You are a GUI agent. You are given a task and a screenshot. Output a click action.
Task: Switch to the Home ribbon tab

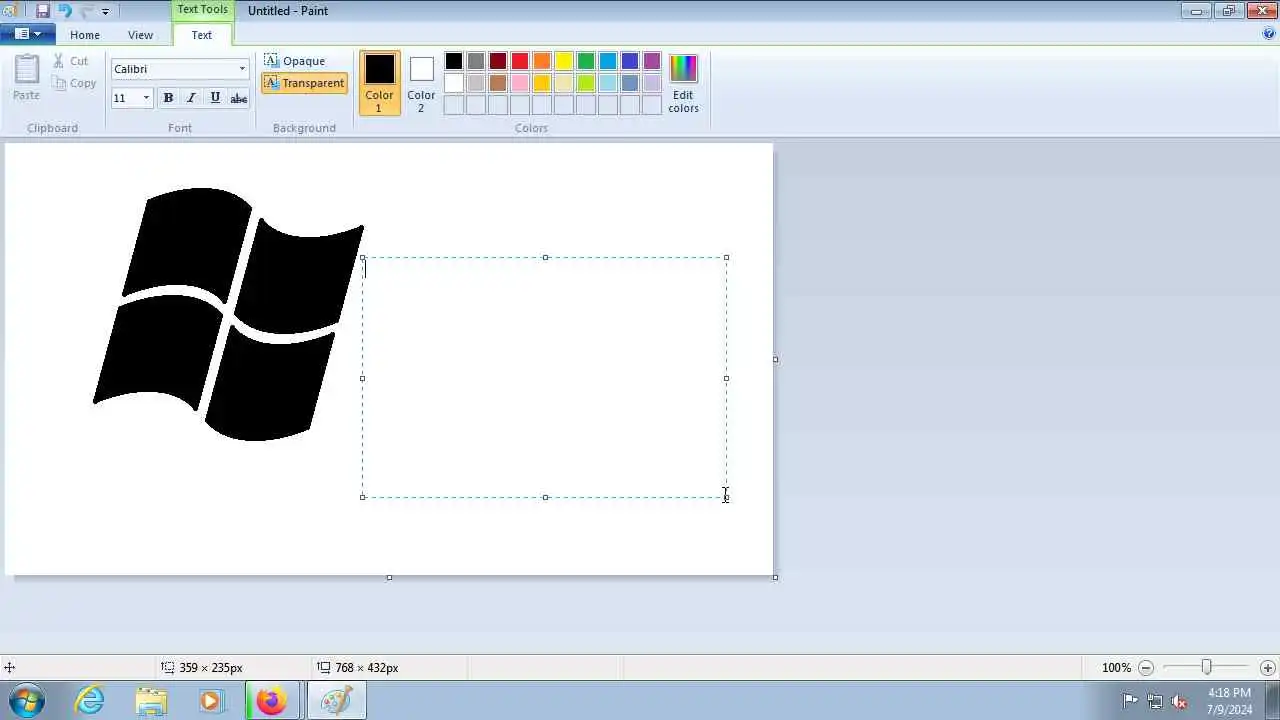click(85, 35)
